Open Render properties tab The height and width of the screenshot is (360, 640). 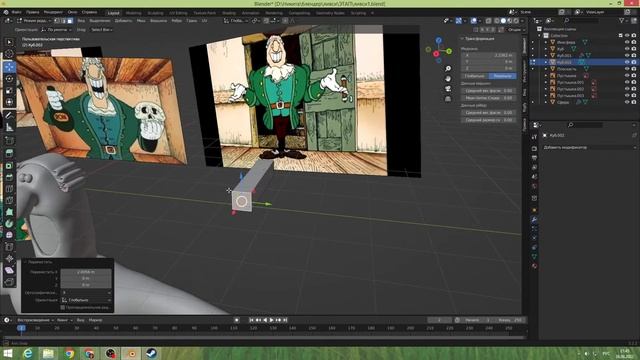pos(534,148)
